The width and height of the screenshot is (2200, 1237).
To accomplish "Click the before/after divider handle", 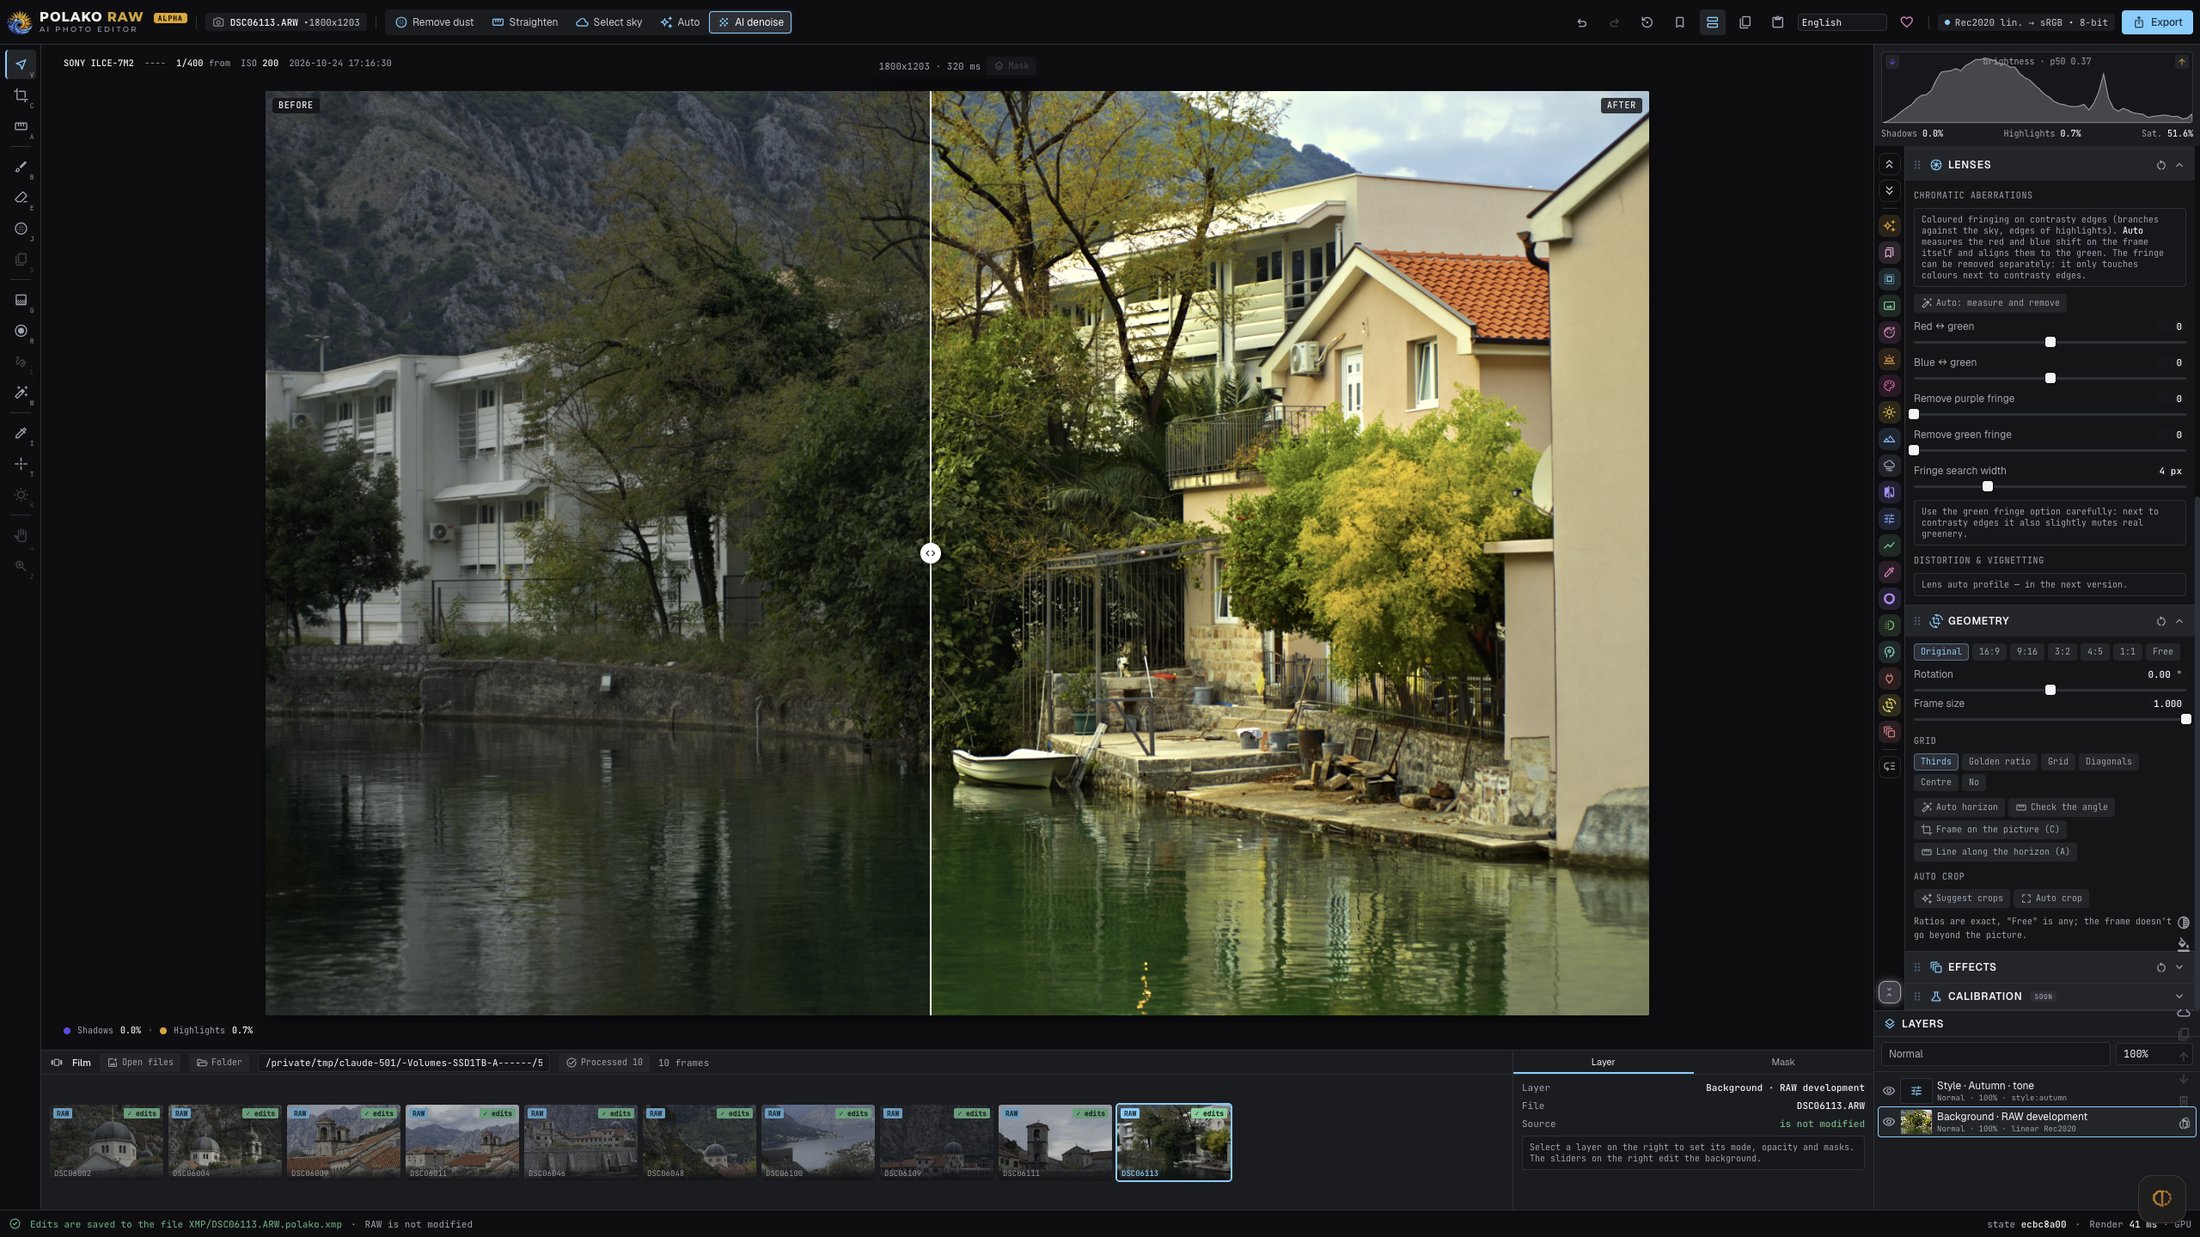I will point(930,553).
